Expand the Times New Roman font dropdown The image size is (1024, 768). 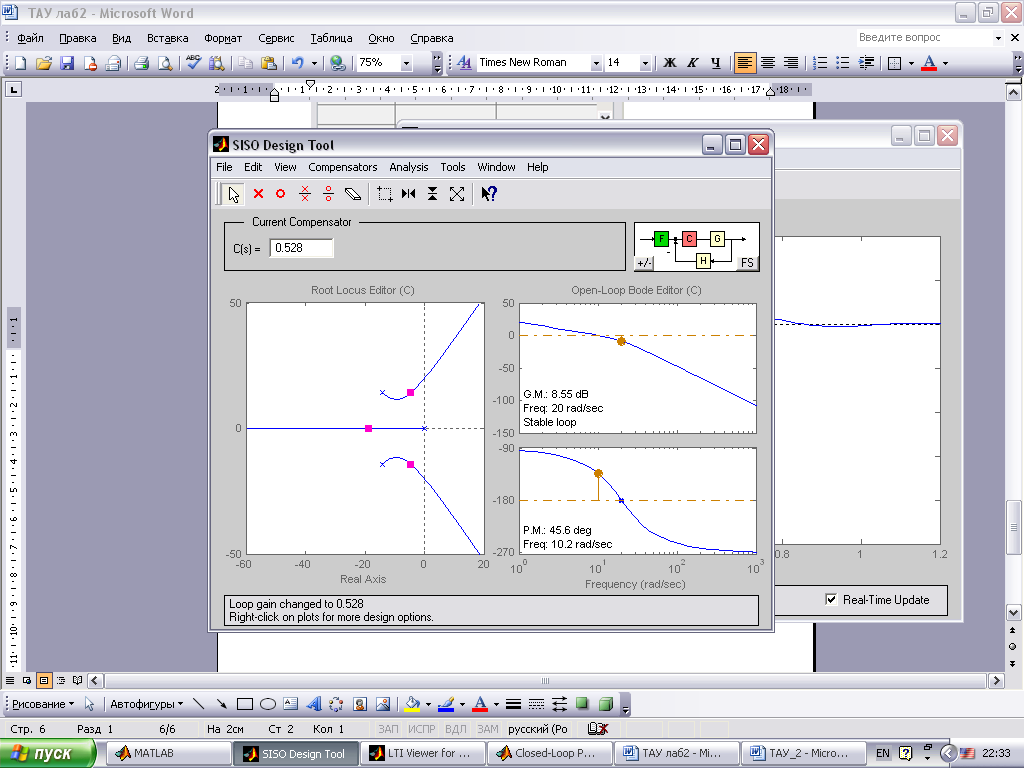pyautogui.click(x=596, y=63)
